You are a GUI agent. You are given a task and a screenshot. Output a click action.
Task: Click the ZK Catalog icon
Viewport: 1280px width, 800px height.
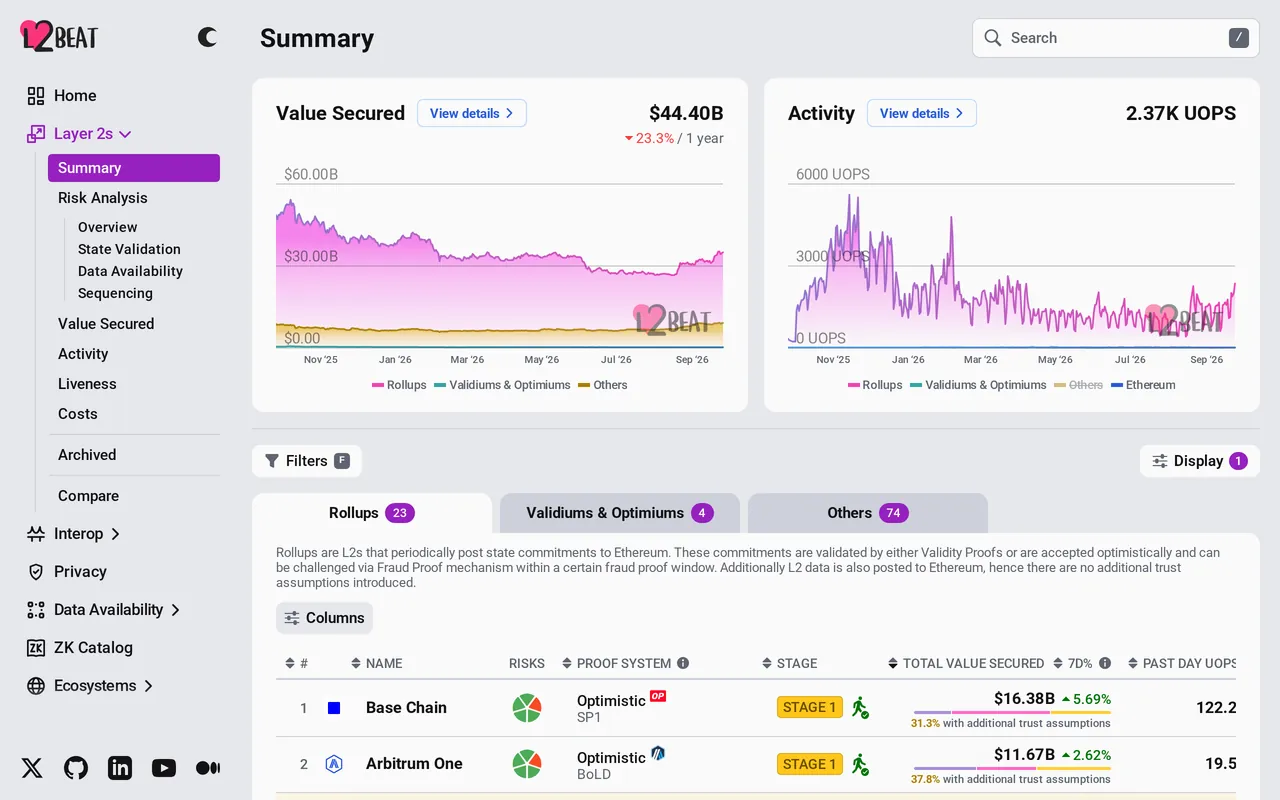[36, 648]
